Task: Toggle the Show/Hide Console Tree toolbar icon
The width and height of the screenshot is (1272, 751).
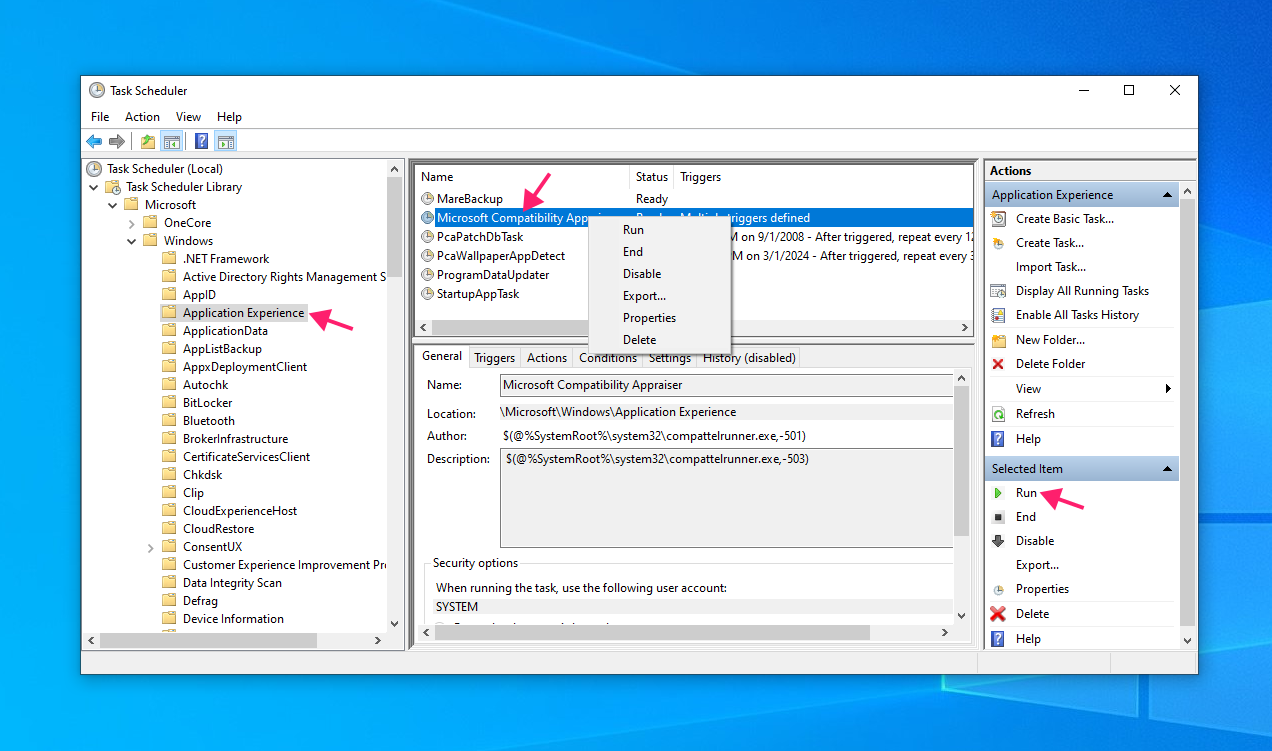Action: coord(171,141)
